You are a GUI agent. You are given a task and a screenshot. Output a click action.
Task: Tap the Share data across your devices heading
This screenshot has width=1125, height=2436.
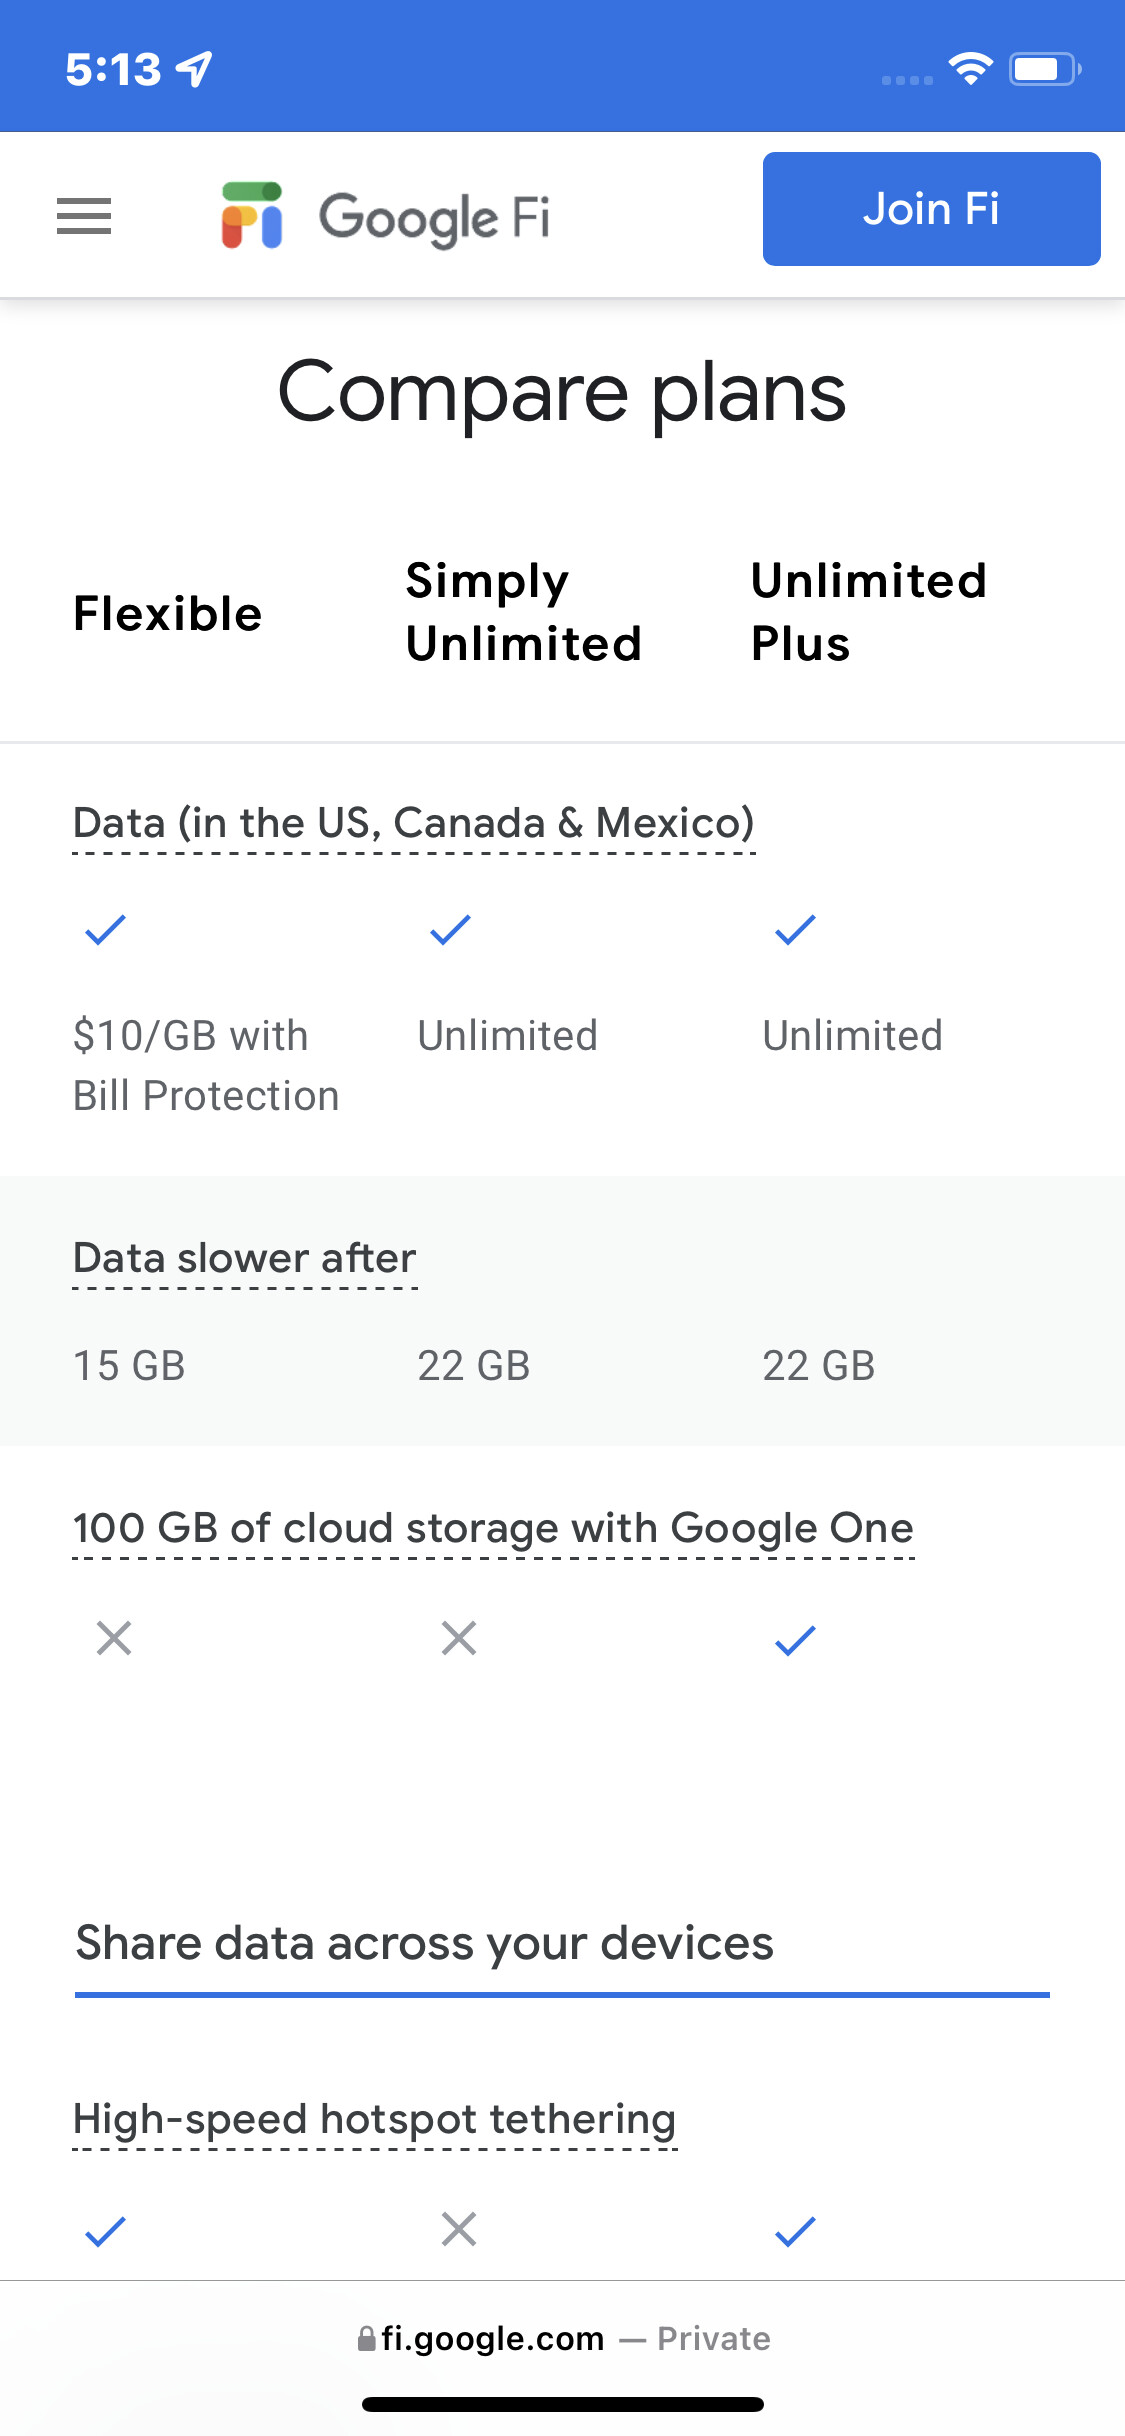tap(425, 1944)
